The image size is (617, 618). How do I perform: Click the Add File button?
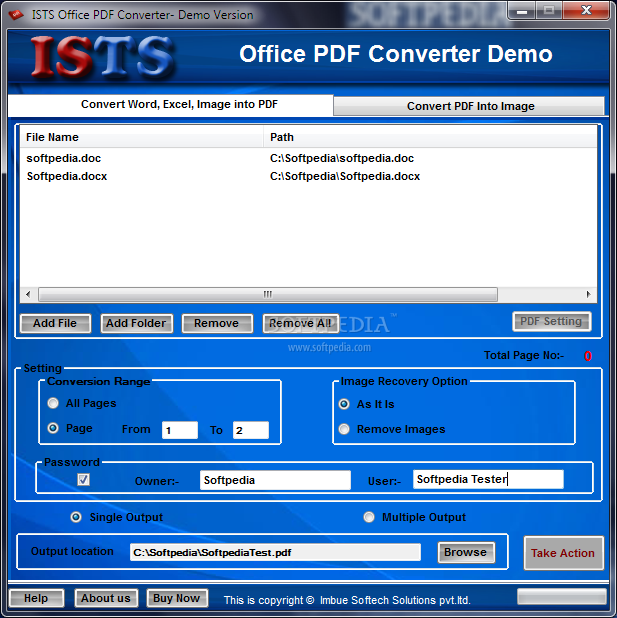pyautogui.click(x=55, y=324)
